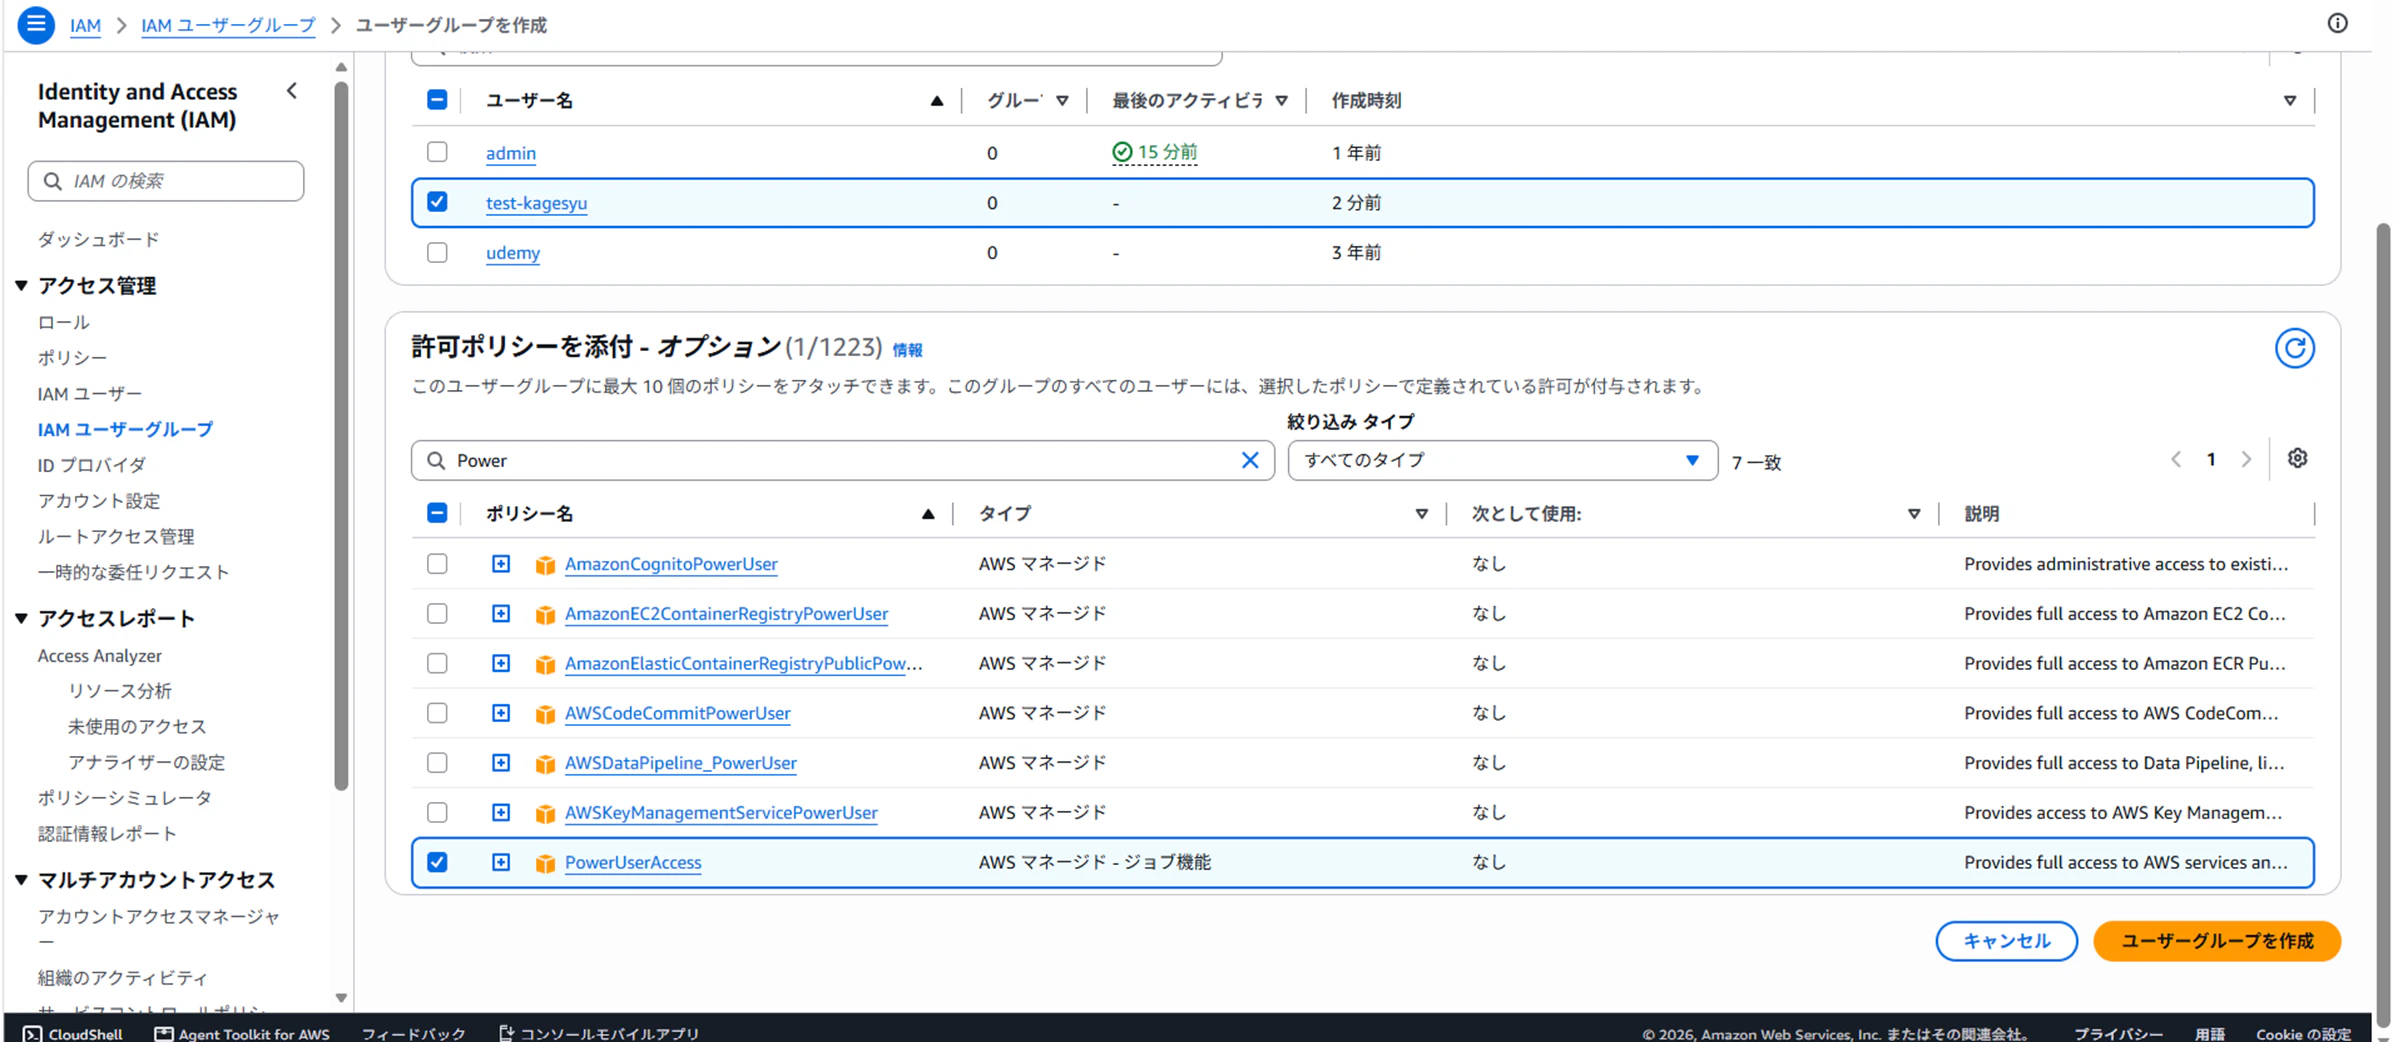Uncheck the PowerUserAccess policy checkbox
This screenshot has height=1042, width=2393.
437,862
